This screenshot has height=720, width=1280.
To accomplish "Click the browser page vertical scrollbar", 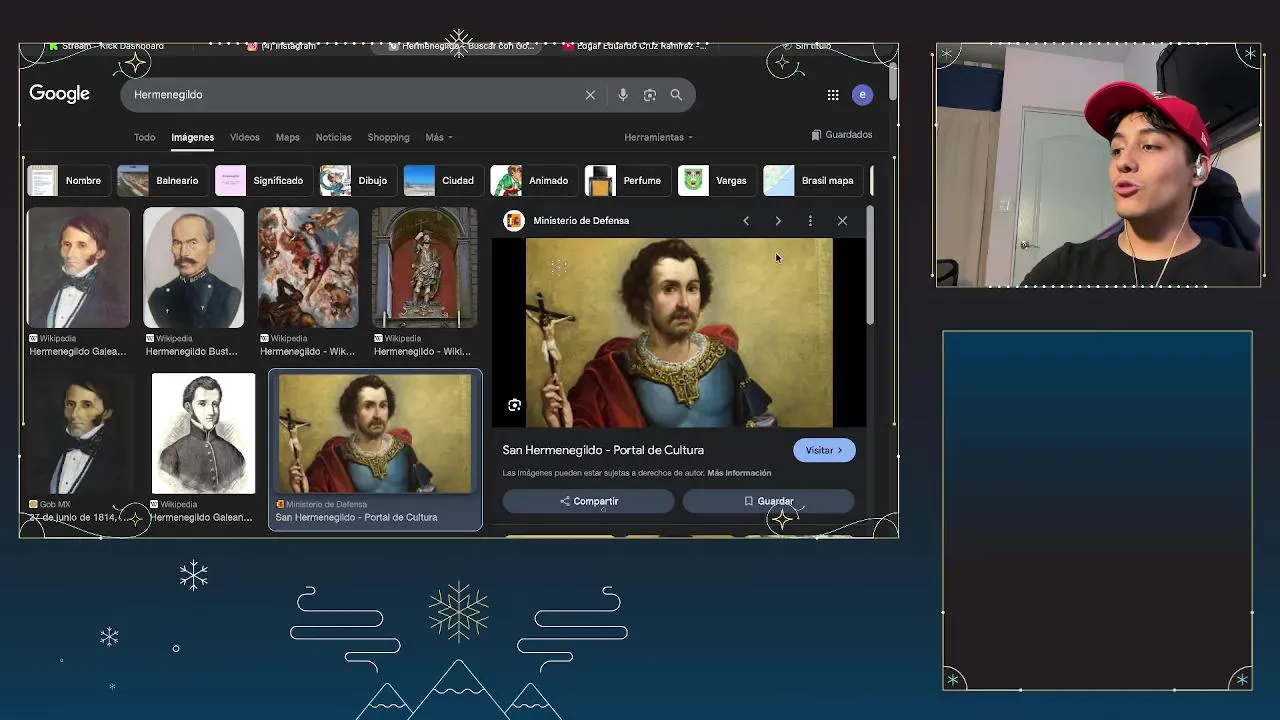I will tap(892, 80).
